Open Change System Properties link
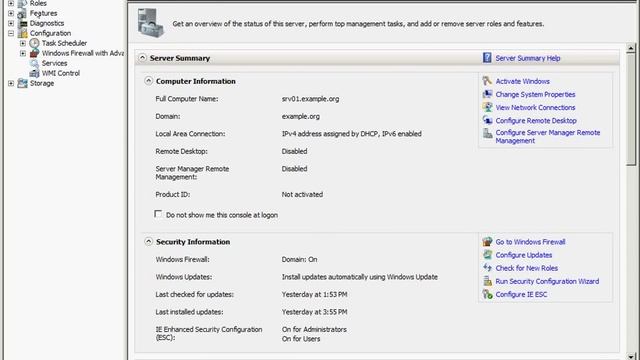The image size is (640, 360). 535,94
